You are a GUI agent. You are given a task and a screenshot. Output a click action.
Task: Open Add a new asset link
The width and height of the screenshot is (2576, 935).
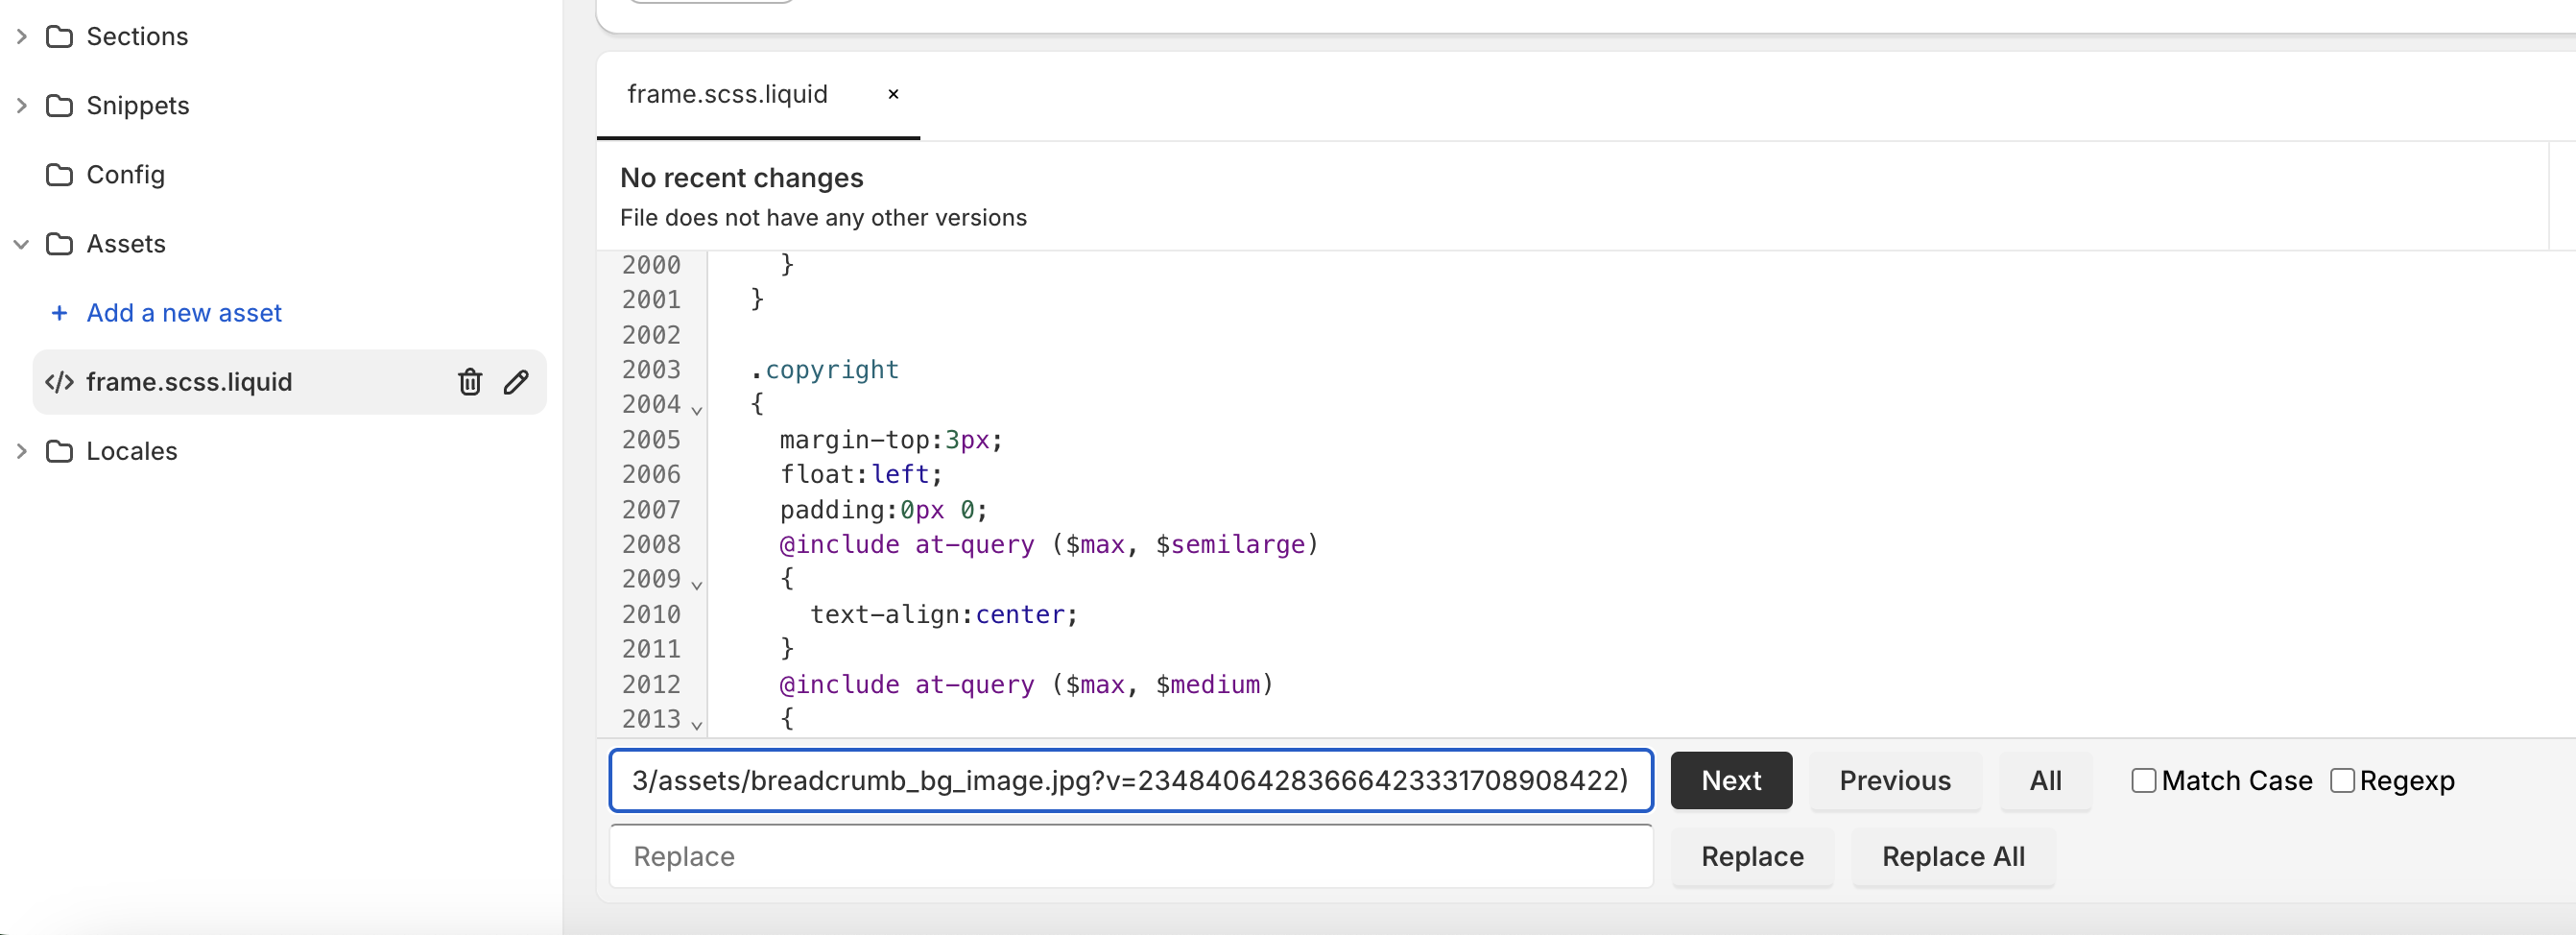tap(184, 313)
